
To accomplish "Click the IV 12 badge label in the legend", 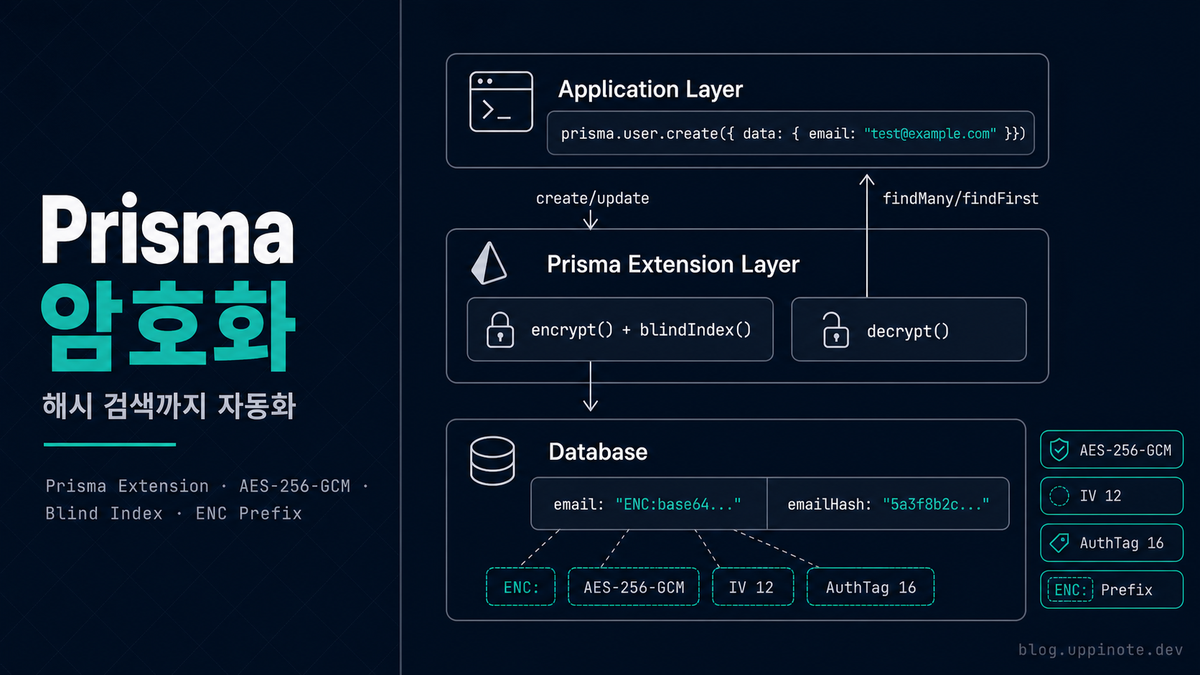I will tap(1101, 496).
